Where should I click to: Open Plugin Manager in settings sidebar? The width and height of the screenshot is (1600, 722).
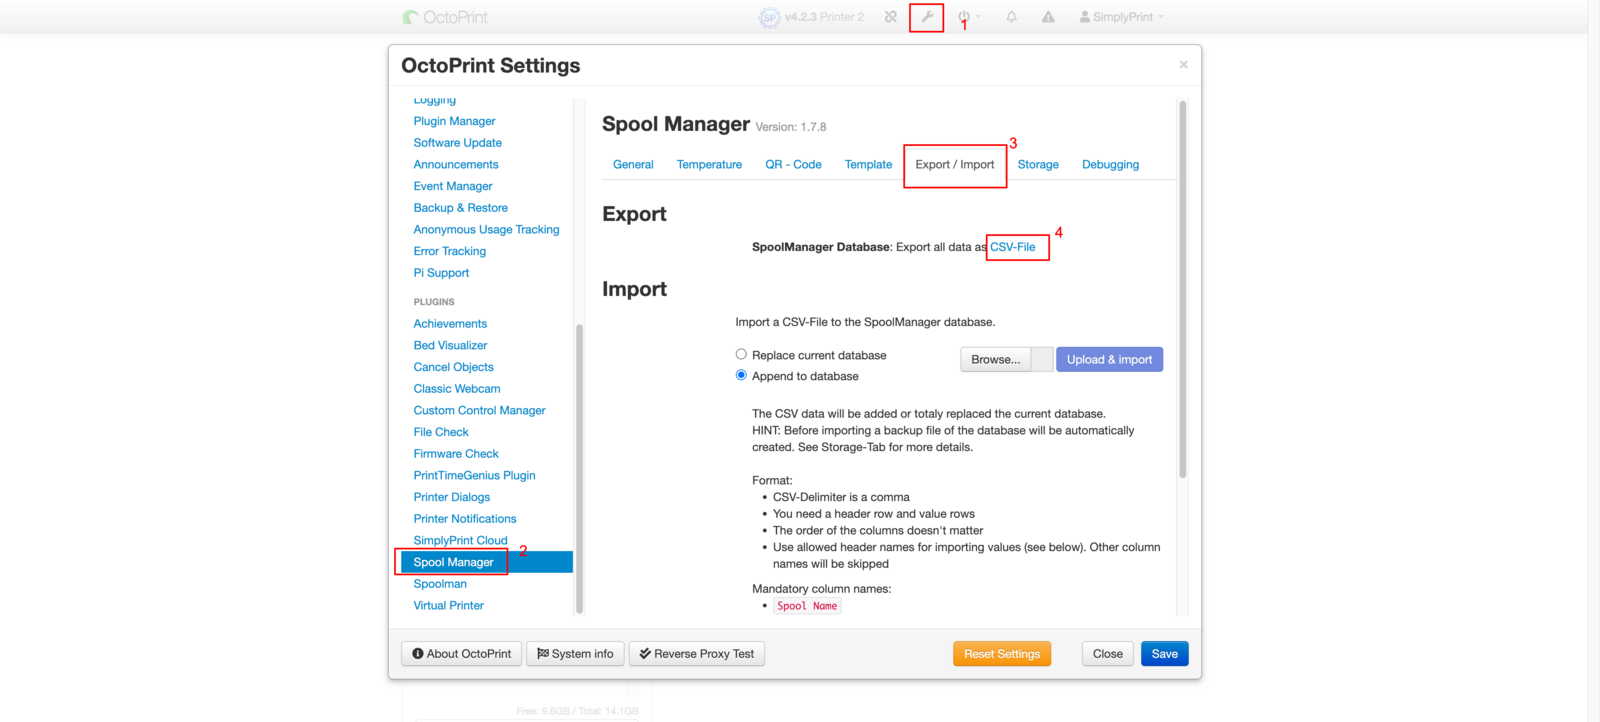tap(454, 121)
